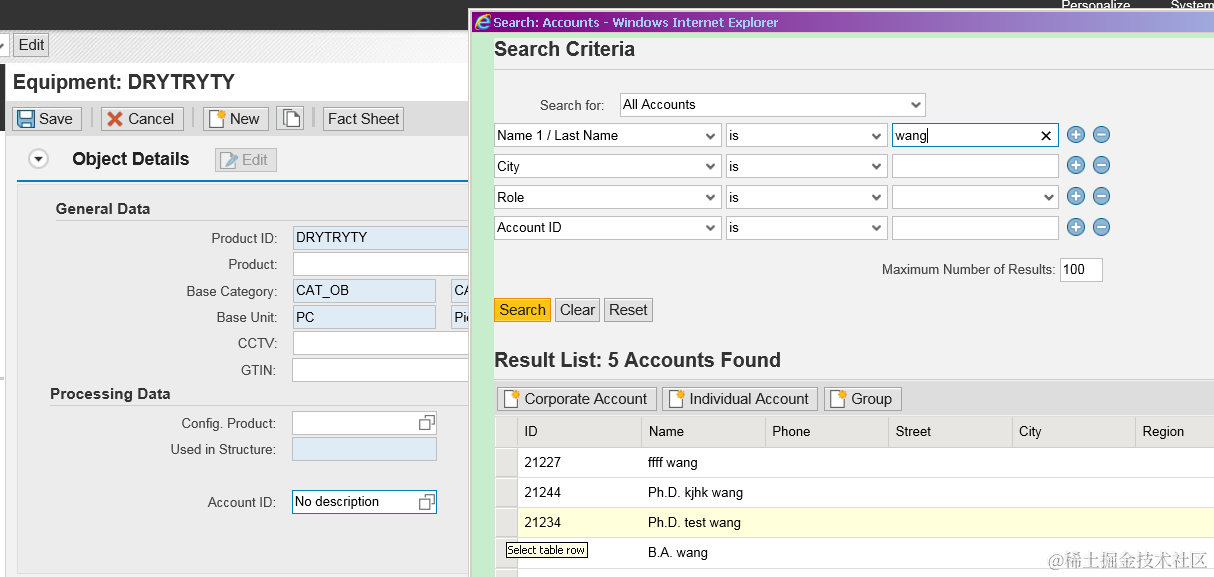The height and width of the screenshot is (577, 1214).
Task: Click account ID 21234
Action: (543, 523)
